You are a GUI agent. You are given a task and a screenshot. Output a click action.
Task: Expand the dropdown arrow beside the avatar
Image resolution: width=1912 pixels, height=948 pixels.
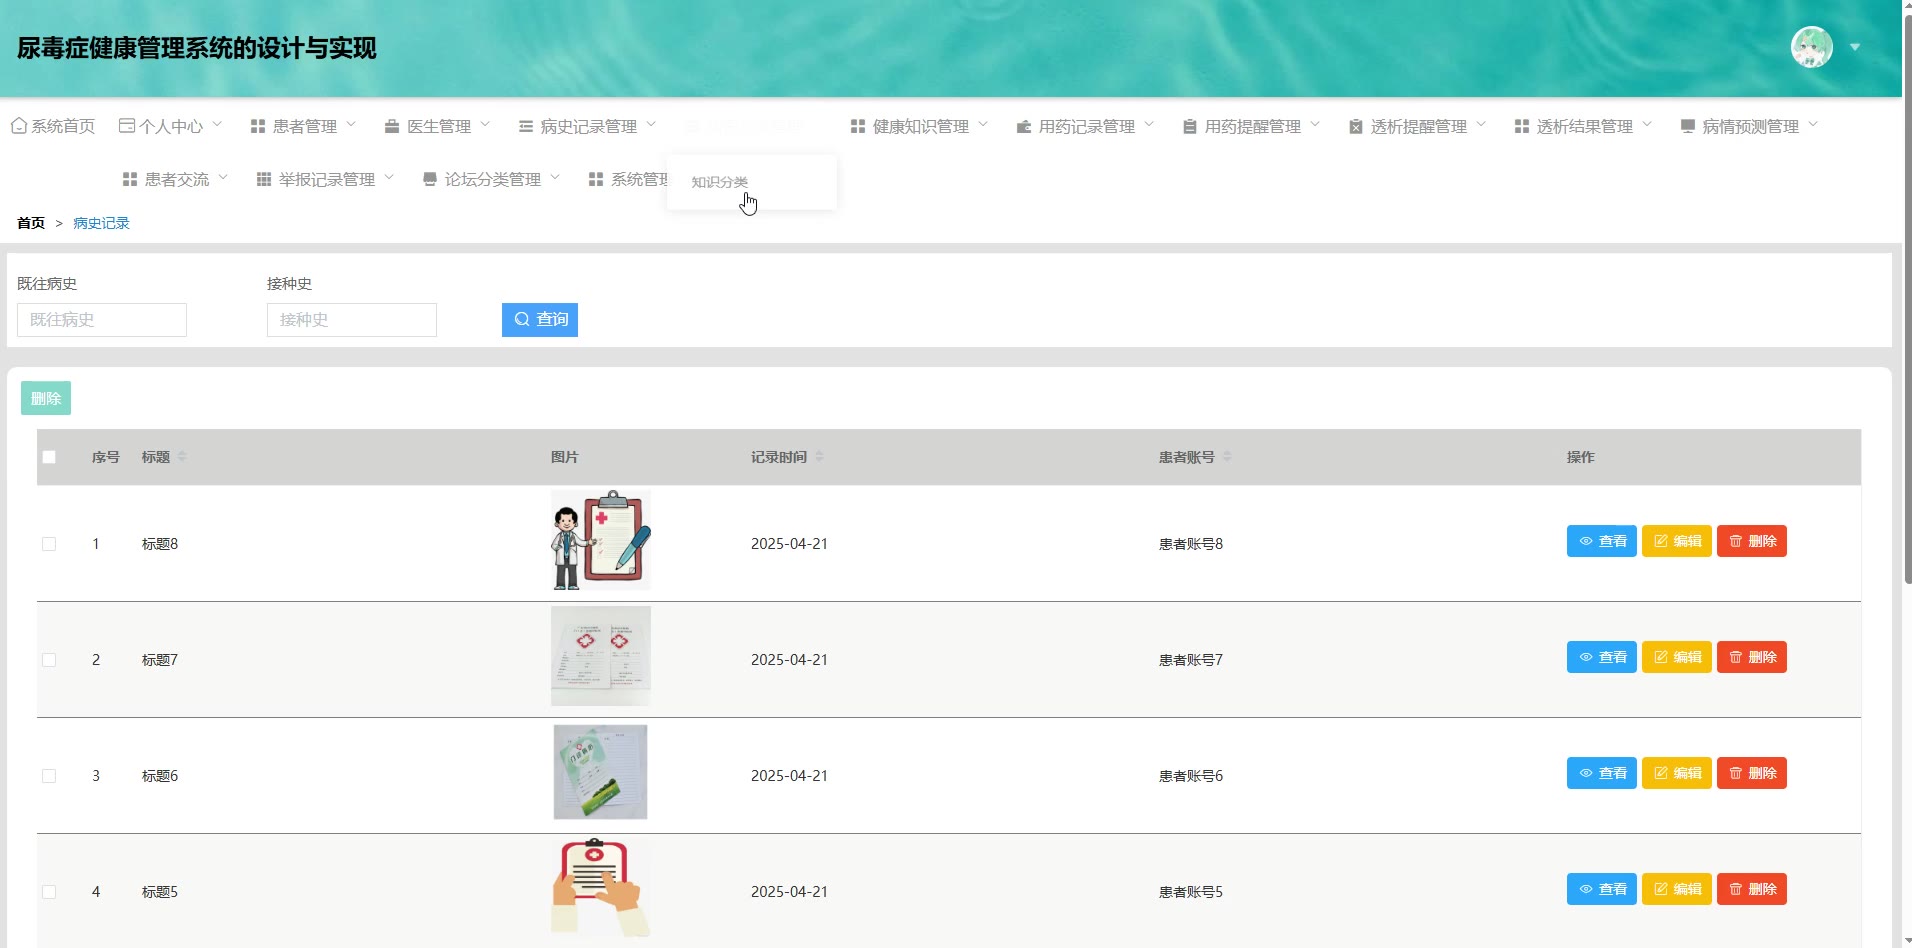pyautogui.click(x=1855, y=47)
